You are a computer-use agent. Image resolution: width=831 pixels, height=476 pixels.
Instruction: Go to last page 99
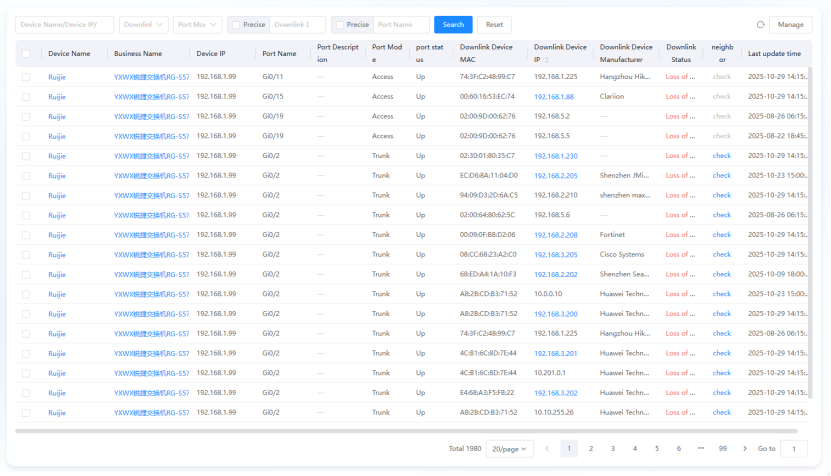722,449
